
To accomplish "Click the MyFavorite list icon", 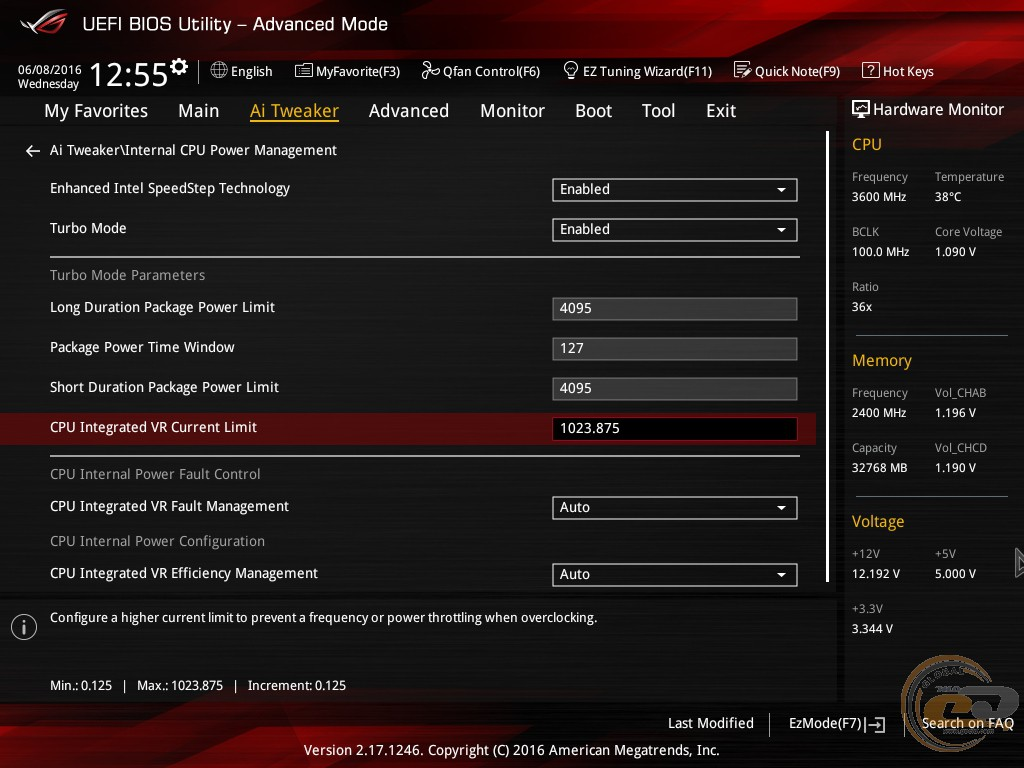I will coord(304,71).
